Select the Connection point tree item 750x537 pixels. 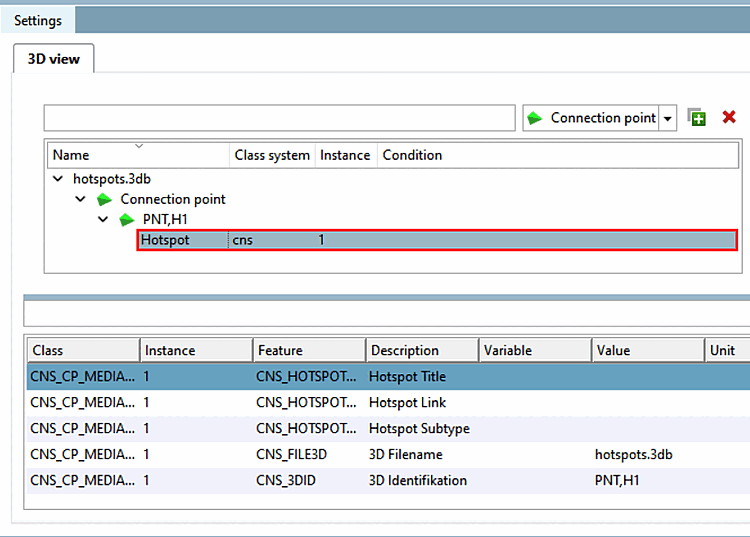tap(173, 199)
